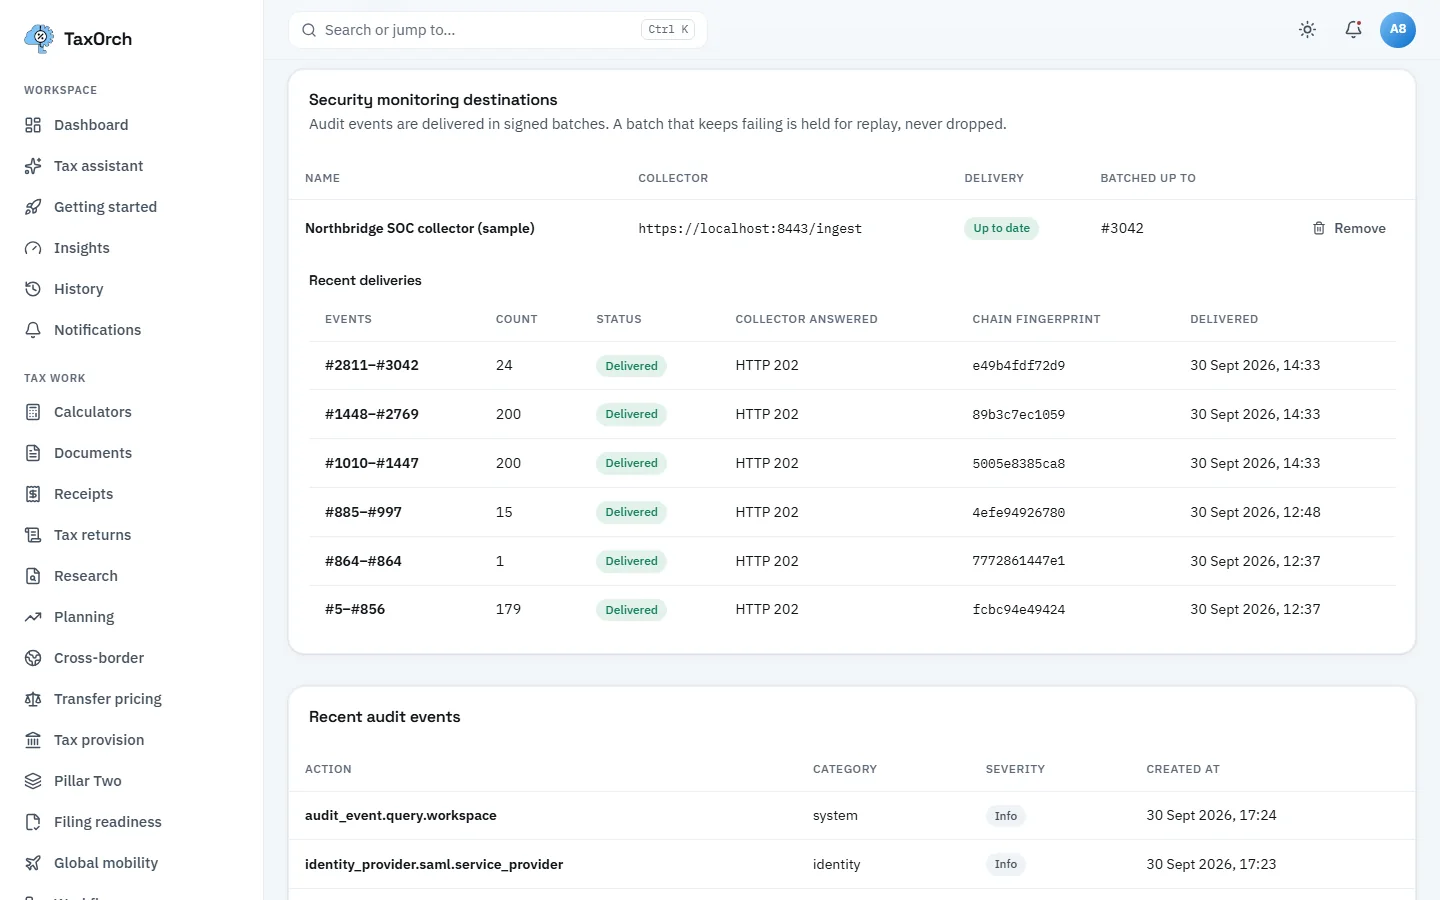Image resolution: width=1440 pixels, height=900 pixels.
Task: Open identity_provider.saml.service_provider event
Action: point(434,865)
